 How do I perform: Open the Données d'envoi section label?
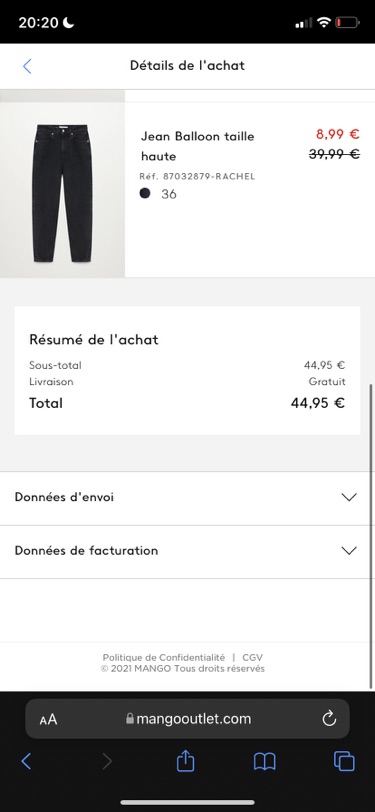click(x=64, y=497)
